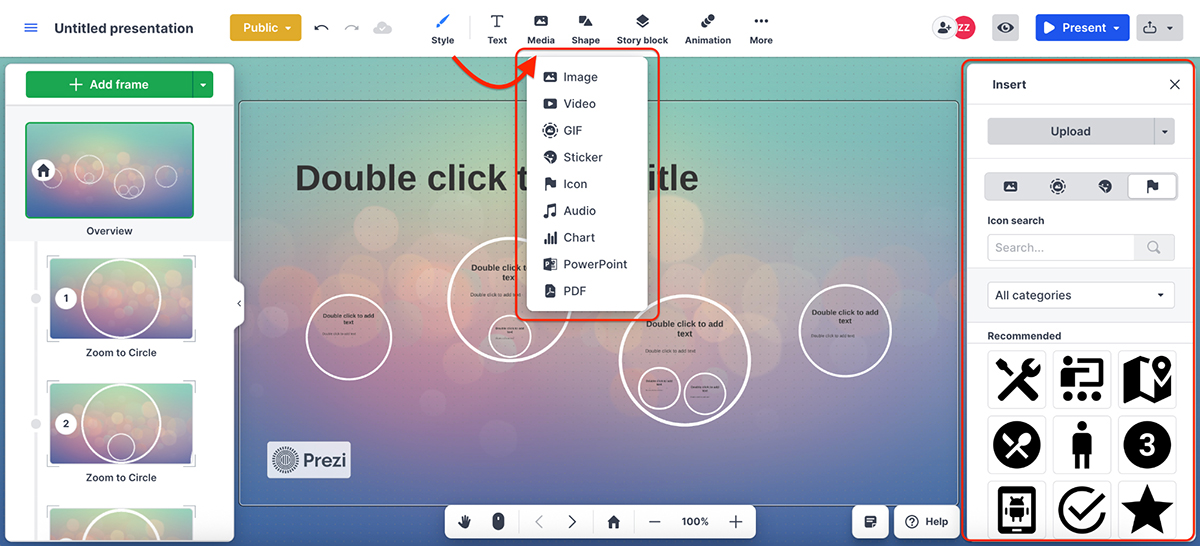The width and height of the screenshot is (1200, 546).
Task: Check the cloud save status icon
Action: 382,28
